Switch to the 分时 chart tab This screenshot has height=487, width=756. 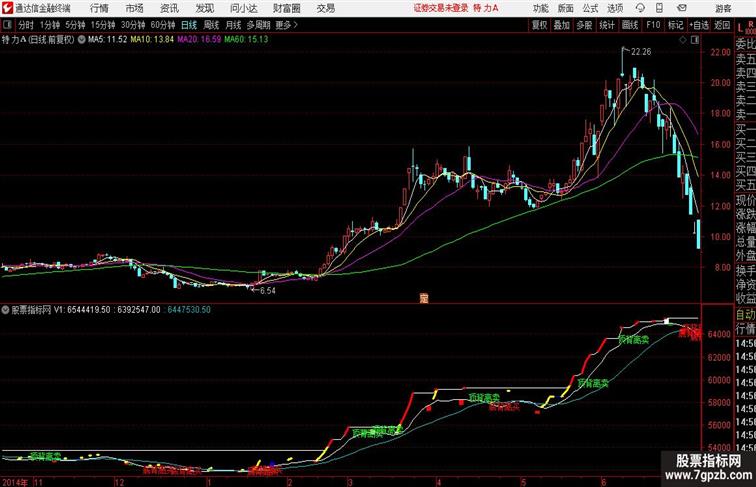[x=26, y=25]
